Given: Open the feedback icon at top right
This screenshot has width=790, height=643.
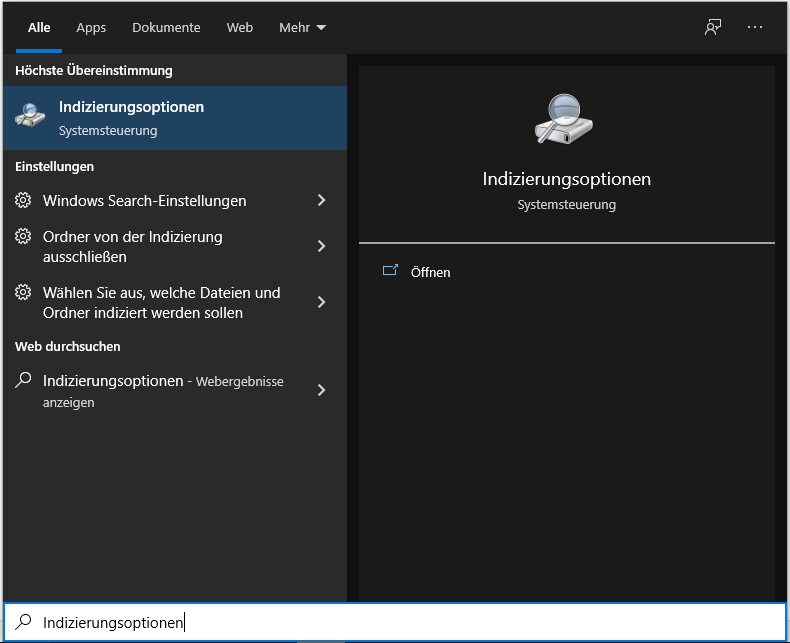Looking at the screenshot, I should (x=713, y=27).
